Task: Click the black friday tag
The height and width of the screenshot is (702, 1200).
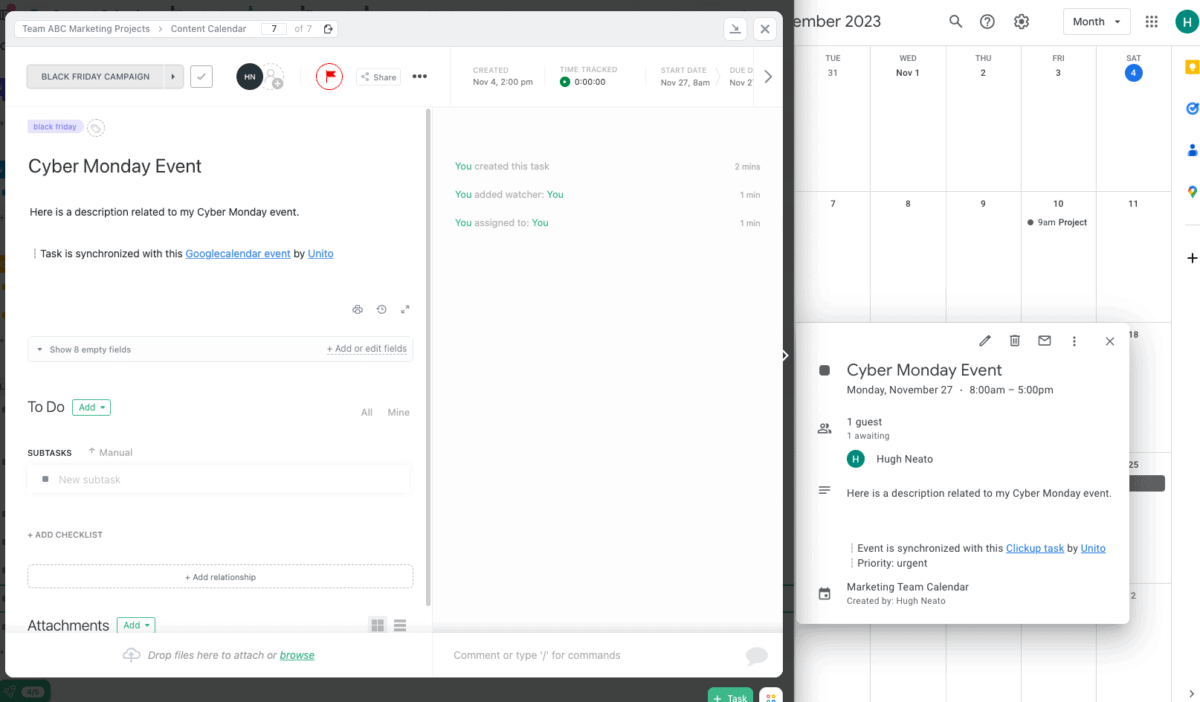Action: (55, 127)
